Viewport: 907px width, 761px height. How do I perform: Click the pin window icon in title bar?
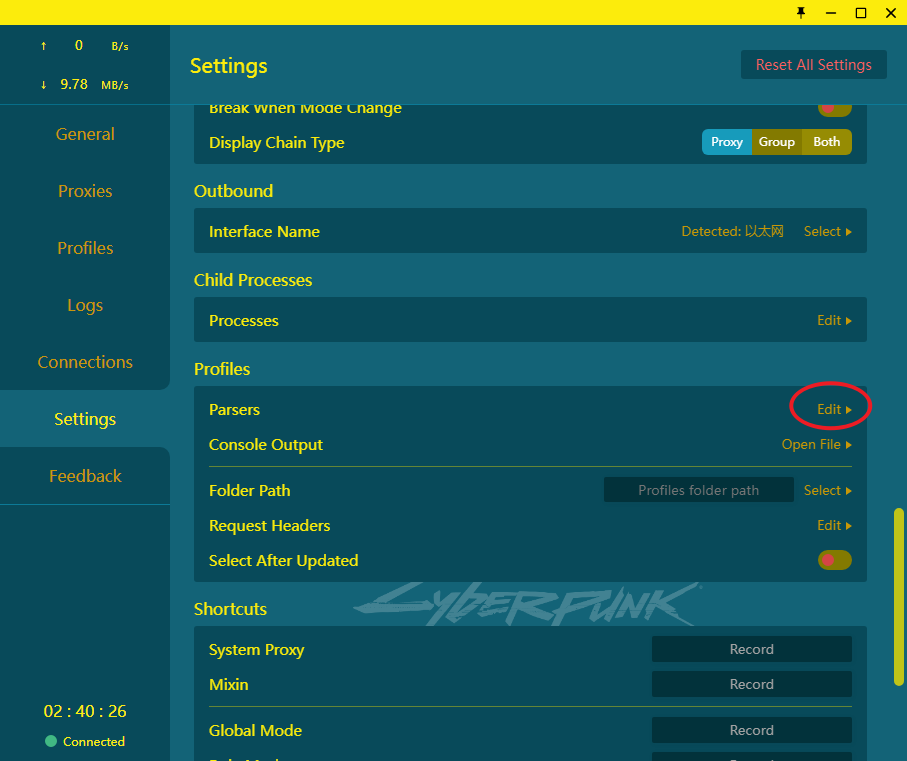click(800, 12)
